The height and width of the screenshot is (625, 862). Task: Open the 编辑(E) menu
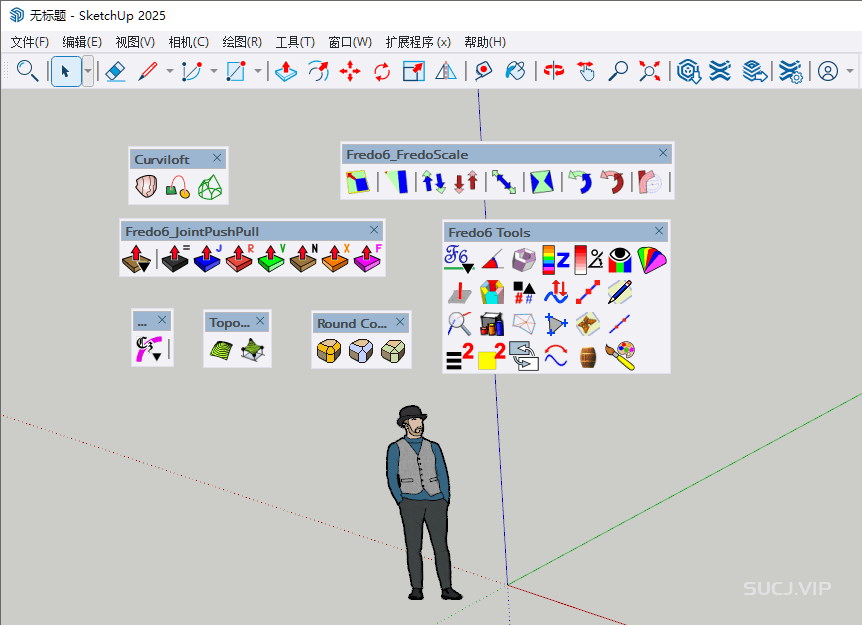pos(82,42)
